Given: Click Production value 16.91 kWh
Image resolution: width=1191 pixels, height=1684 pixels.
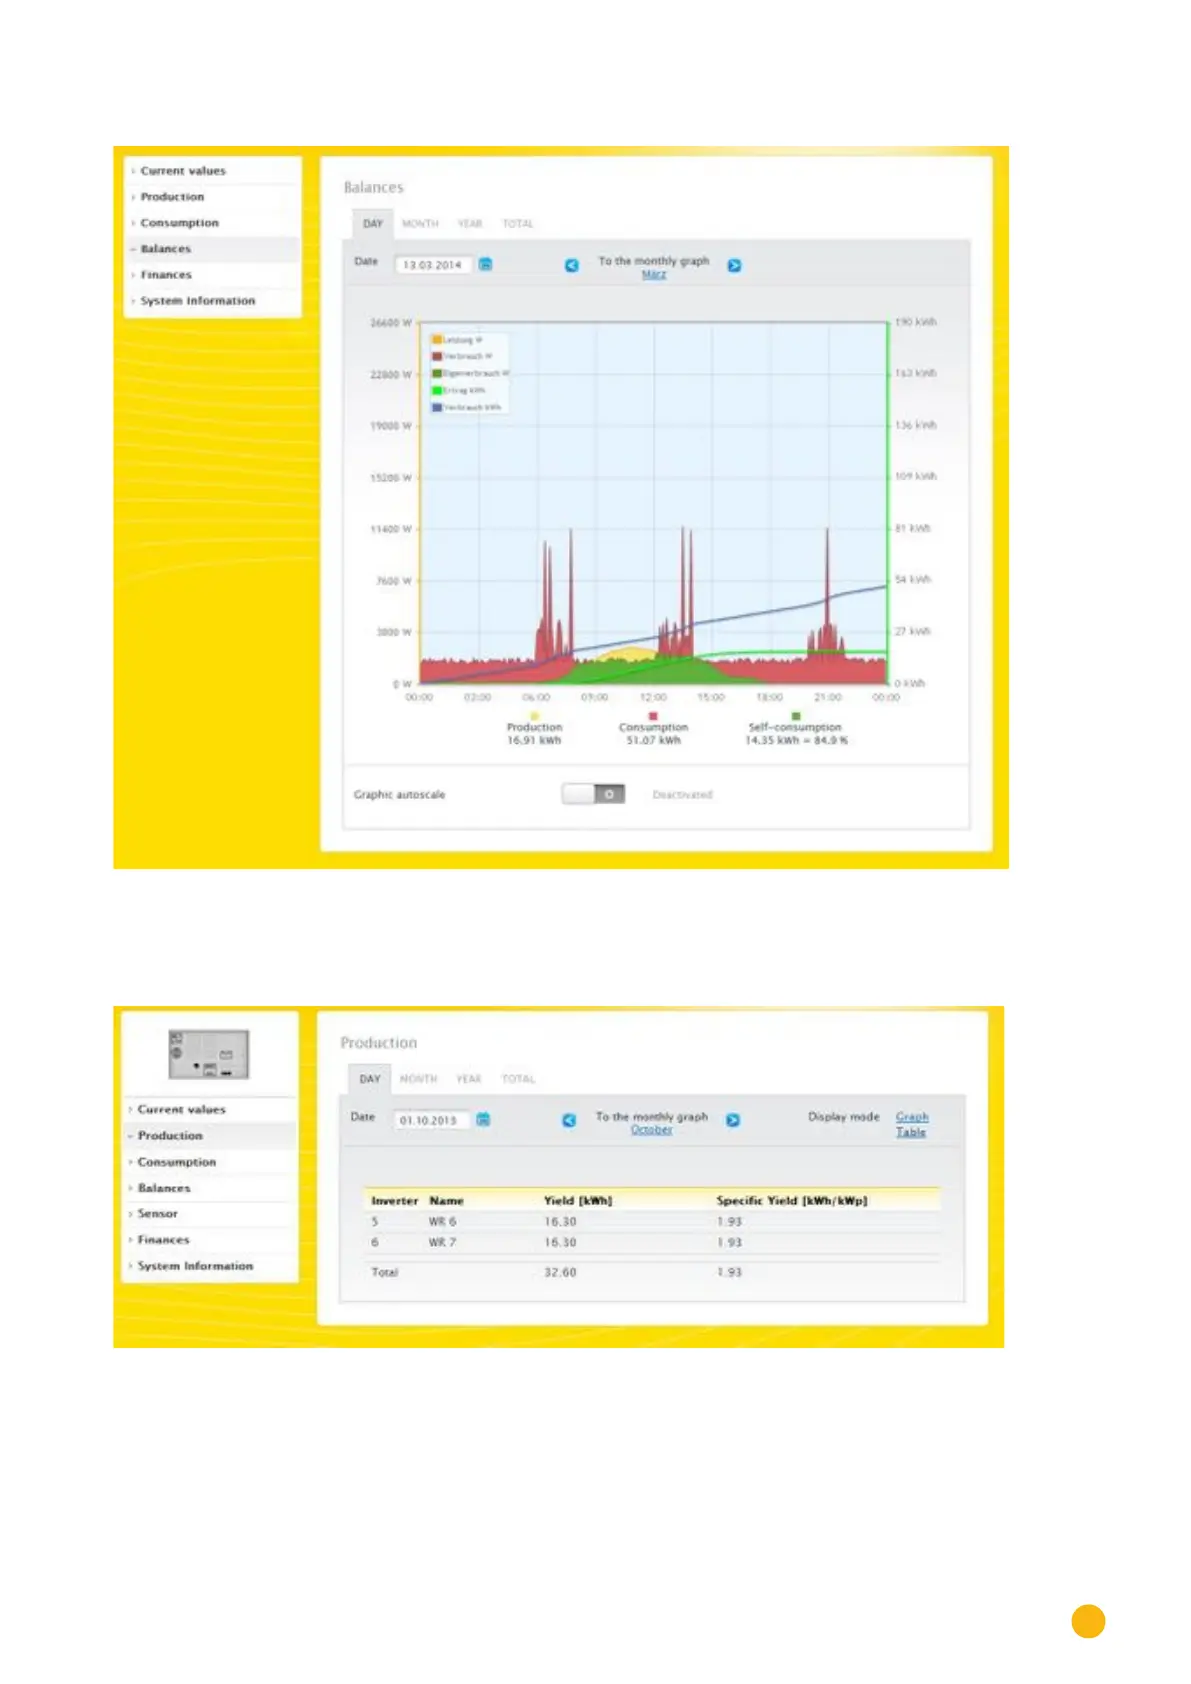Looking at the screenshot, I should [x=534, y=741].
